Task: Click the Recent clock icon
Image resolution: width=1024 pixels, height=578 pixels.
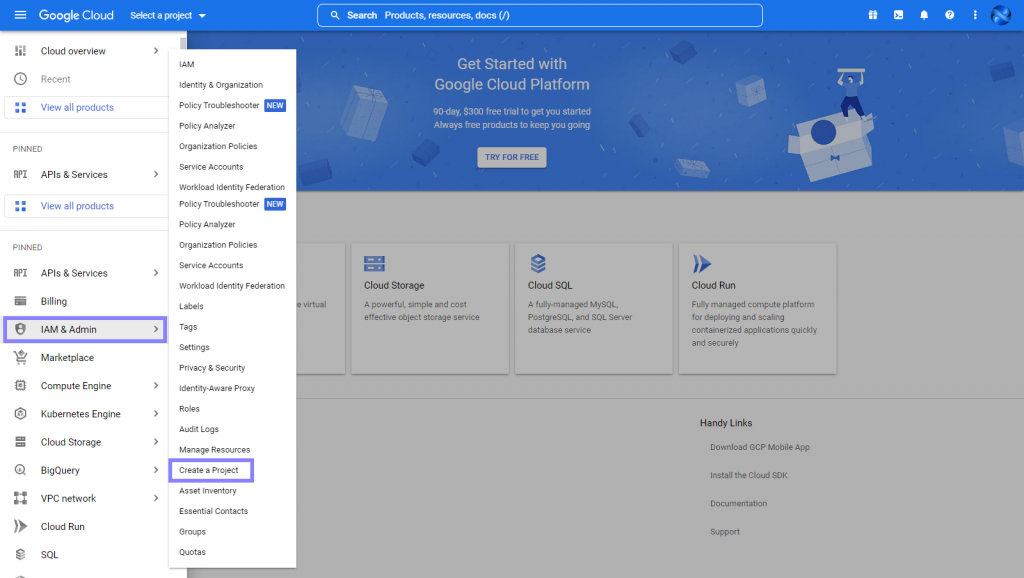Action: pyautogui.click(x=20, y=79)
